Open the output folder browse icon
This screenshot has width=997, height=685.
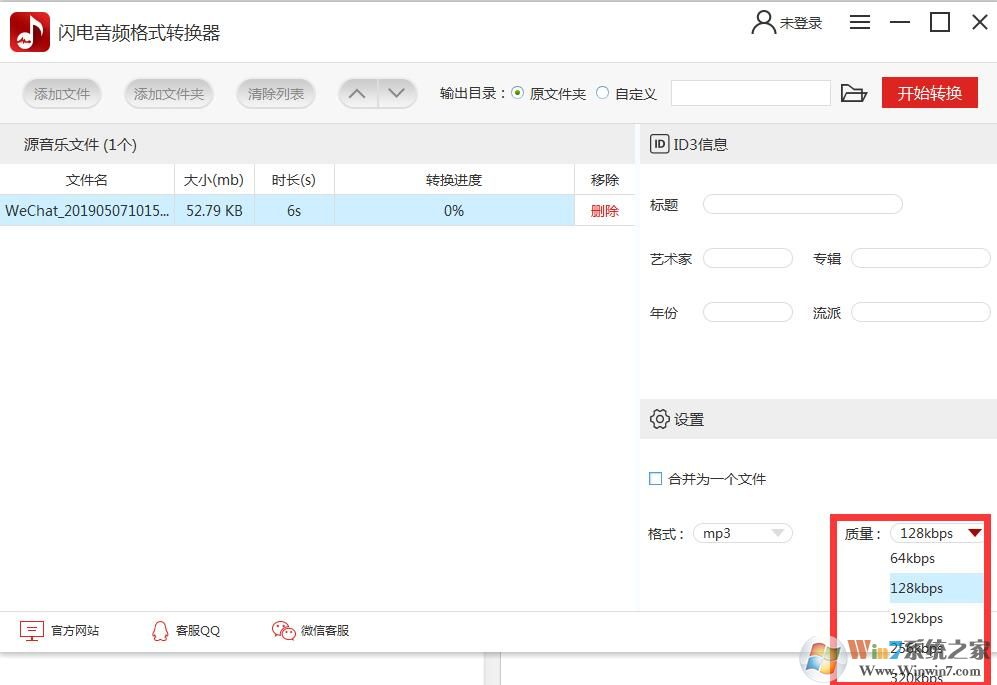(x=854, y=92)
